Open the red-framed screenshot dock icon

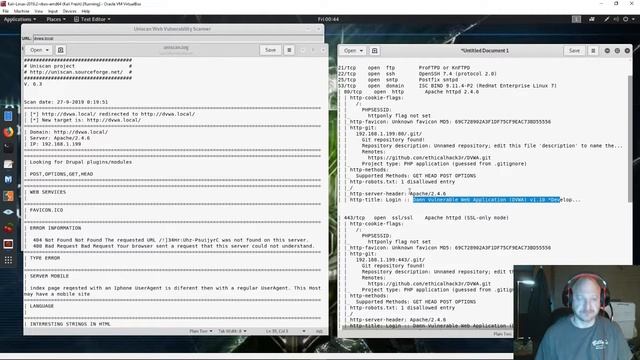[x=8, y=244]
